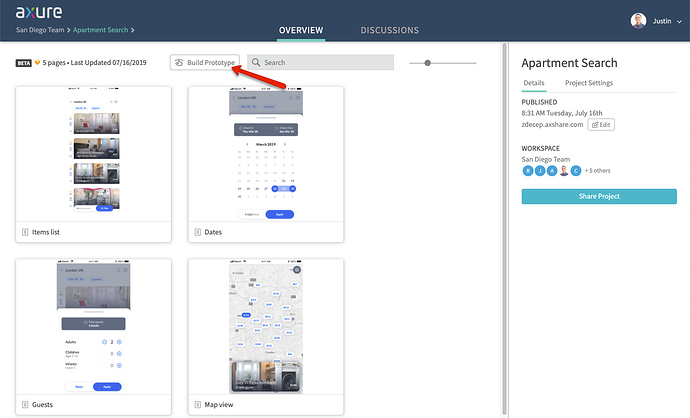Switch to the Overview tab

click(x=301, y=30)
